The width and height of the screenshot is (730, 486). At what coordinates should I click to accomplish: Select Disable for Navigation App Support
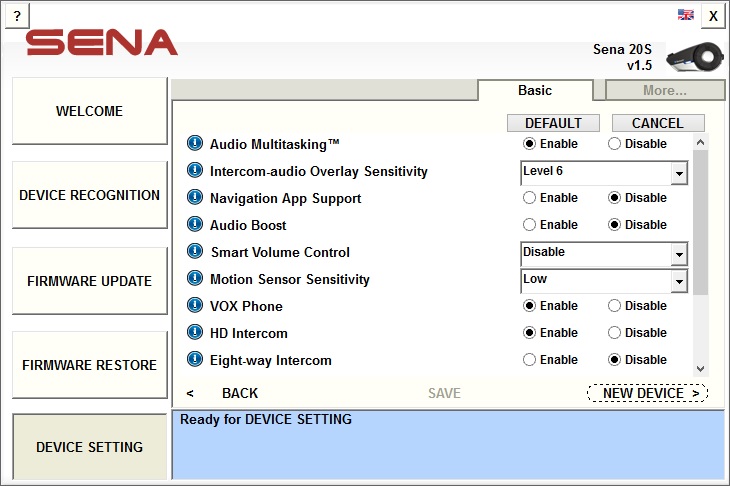point(637,198)
